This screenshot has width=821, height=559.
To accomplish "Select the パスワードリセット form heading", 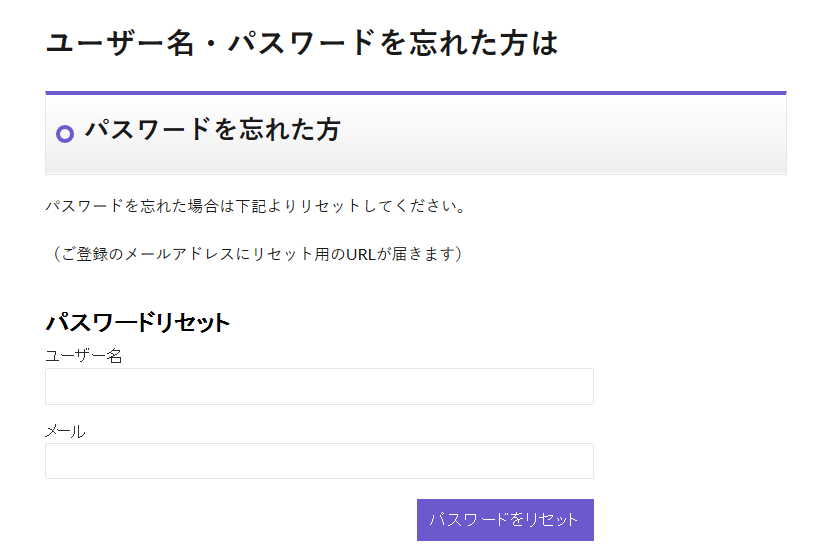I will tap(138, 322).
